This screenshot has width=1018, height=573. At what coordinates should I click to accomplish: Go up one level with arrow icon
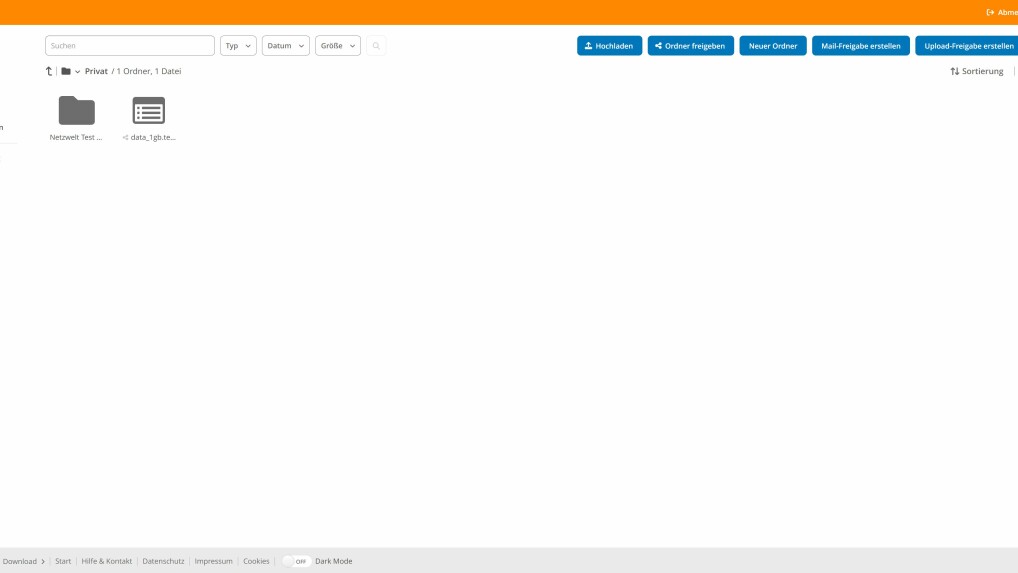tap(49, 71)
